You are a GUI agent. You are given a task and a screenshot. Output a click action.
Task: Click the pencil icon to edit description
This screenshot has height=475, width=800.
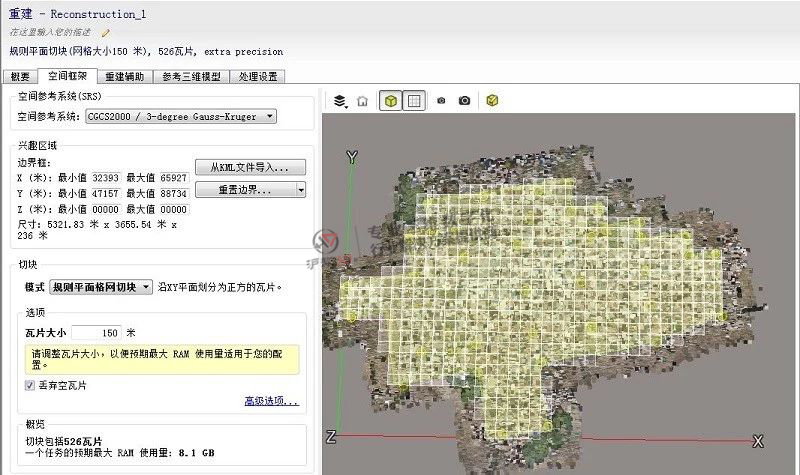[x=106, y=33]
